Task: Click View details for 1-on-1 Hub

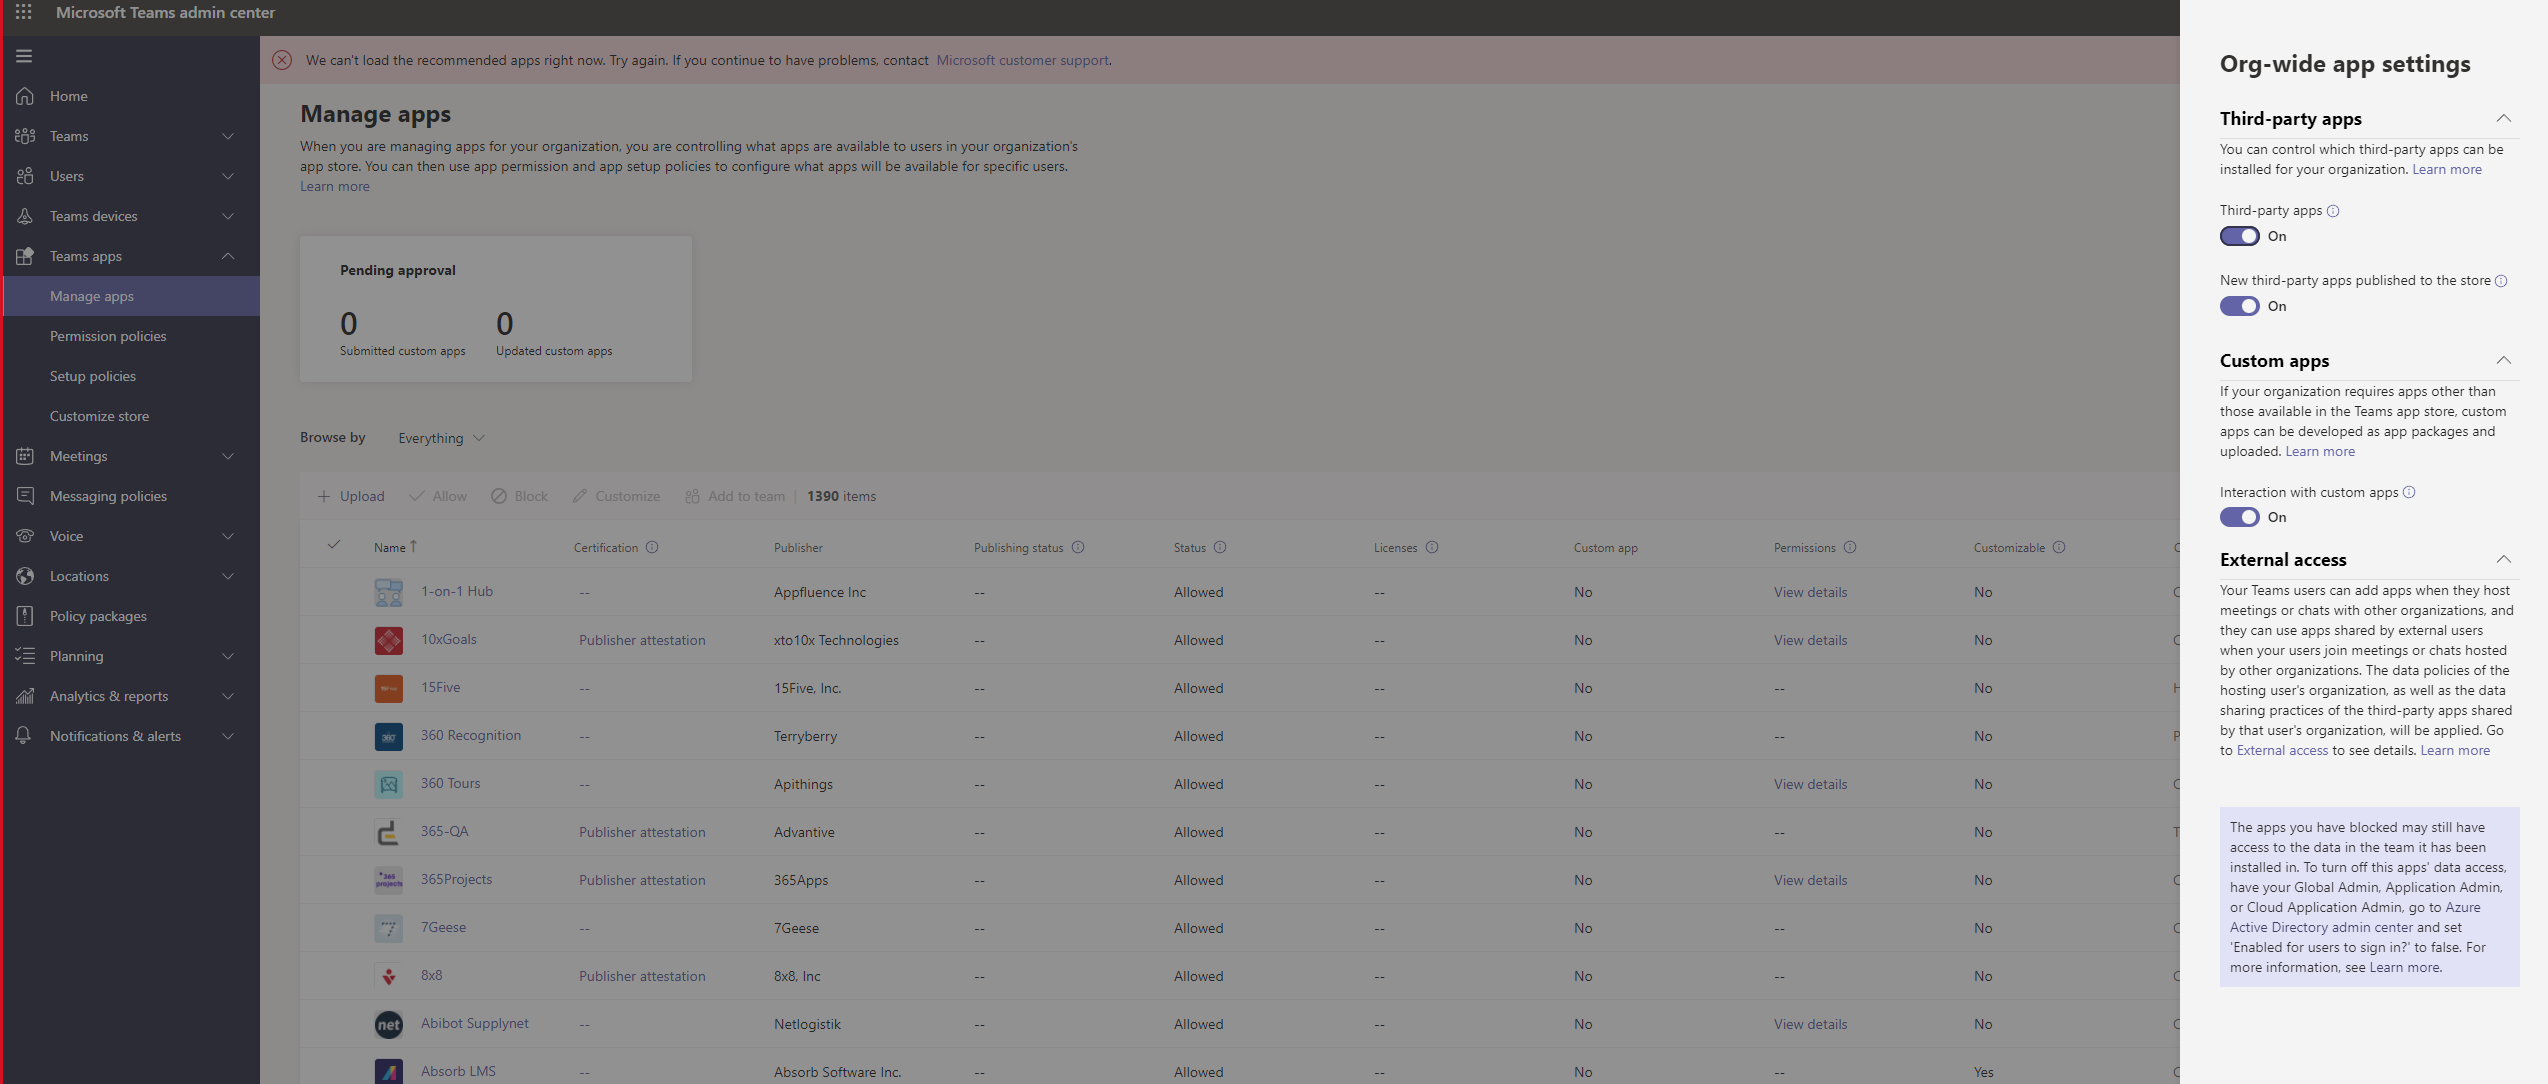Action: pos(1810,592)
